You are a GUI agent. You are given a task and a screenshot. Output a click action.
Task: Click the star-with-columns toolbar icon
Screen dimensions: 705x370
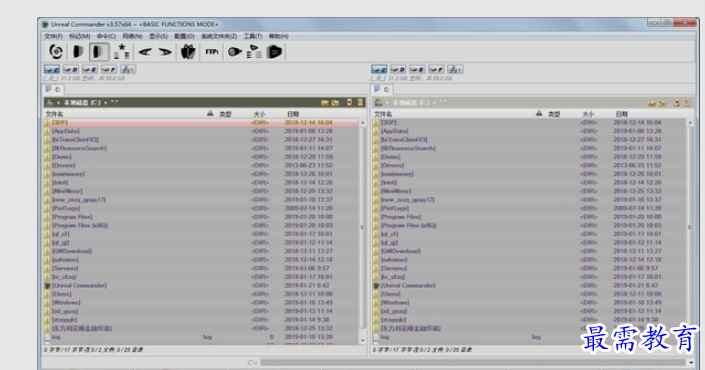pos(121,52)
